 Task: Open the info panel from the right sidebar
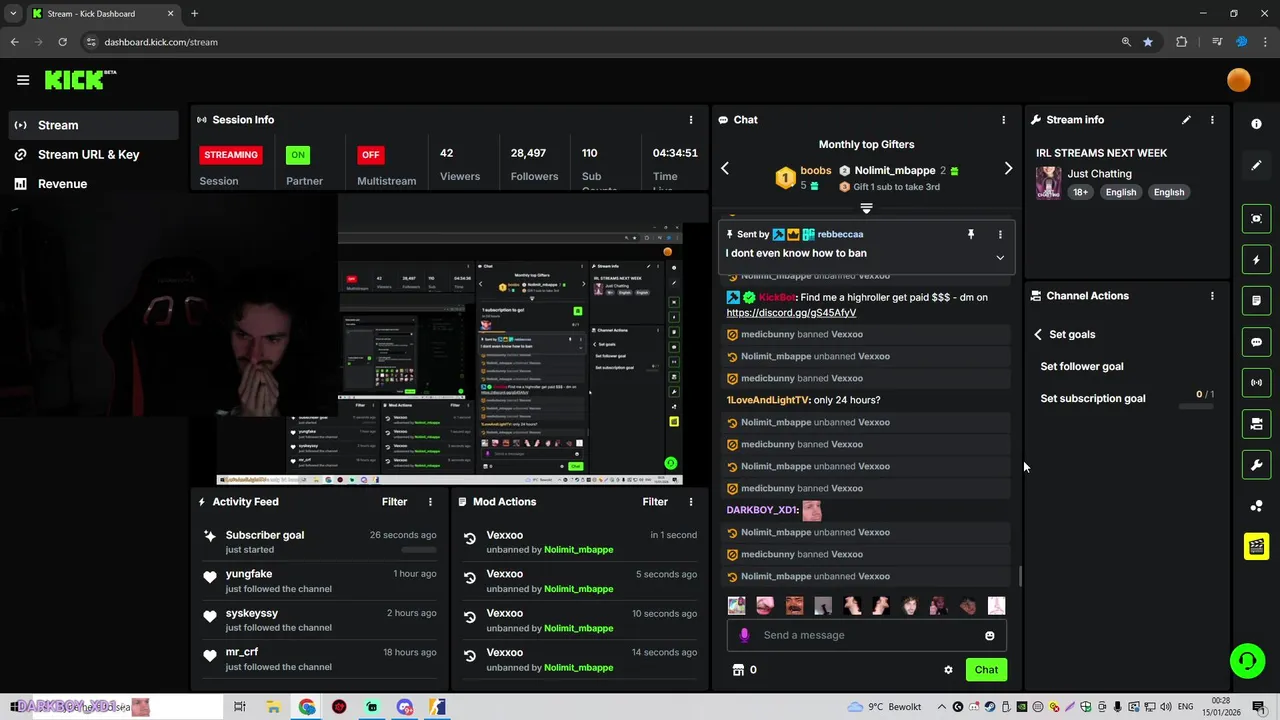pos(1256,124)
